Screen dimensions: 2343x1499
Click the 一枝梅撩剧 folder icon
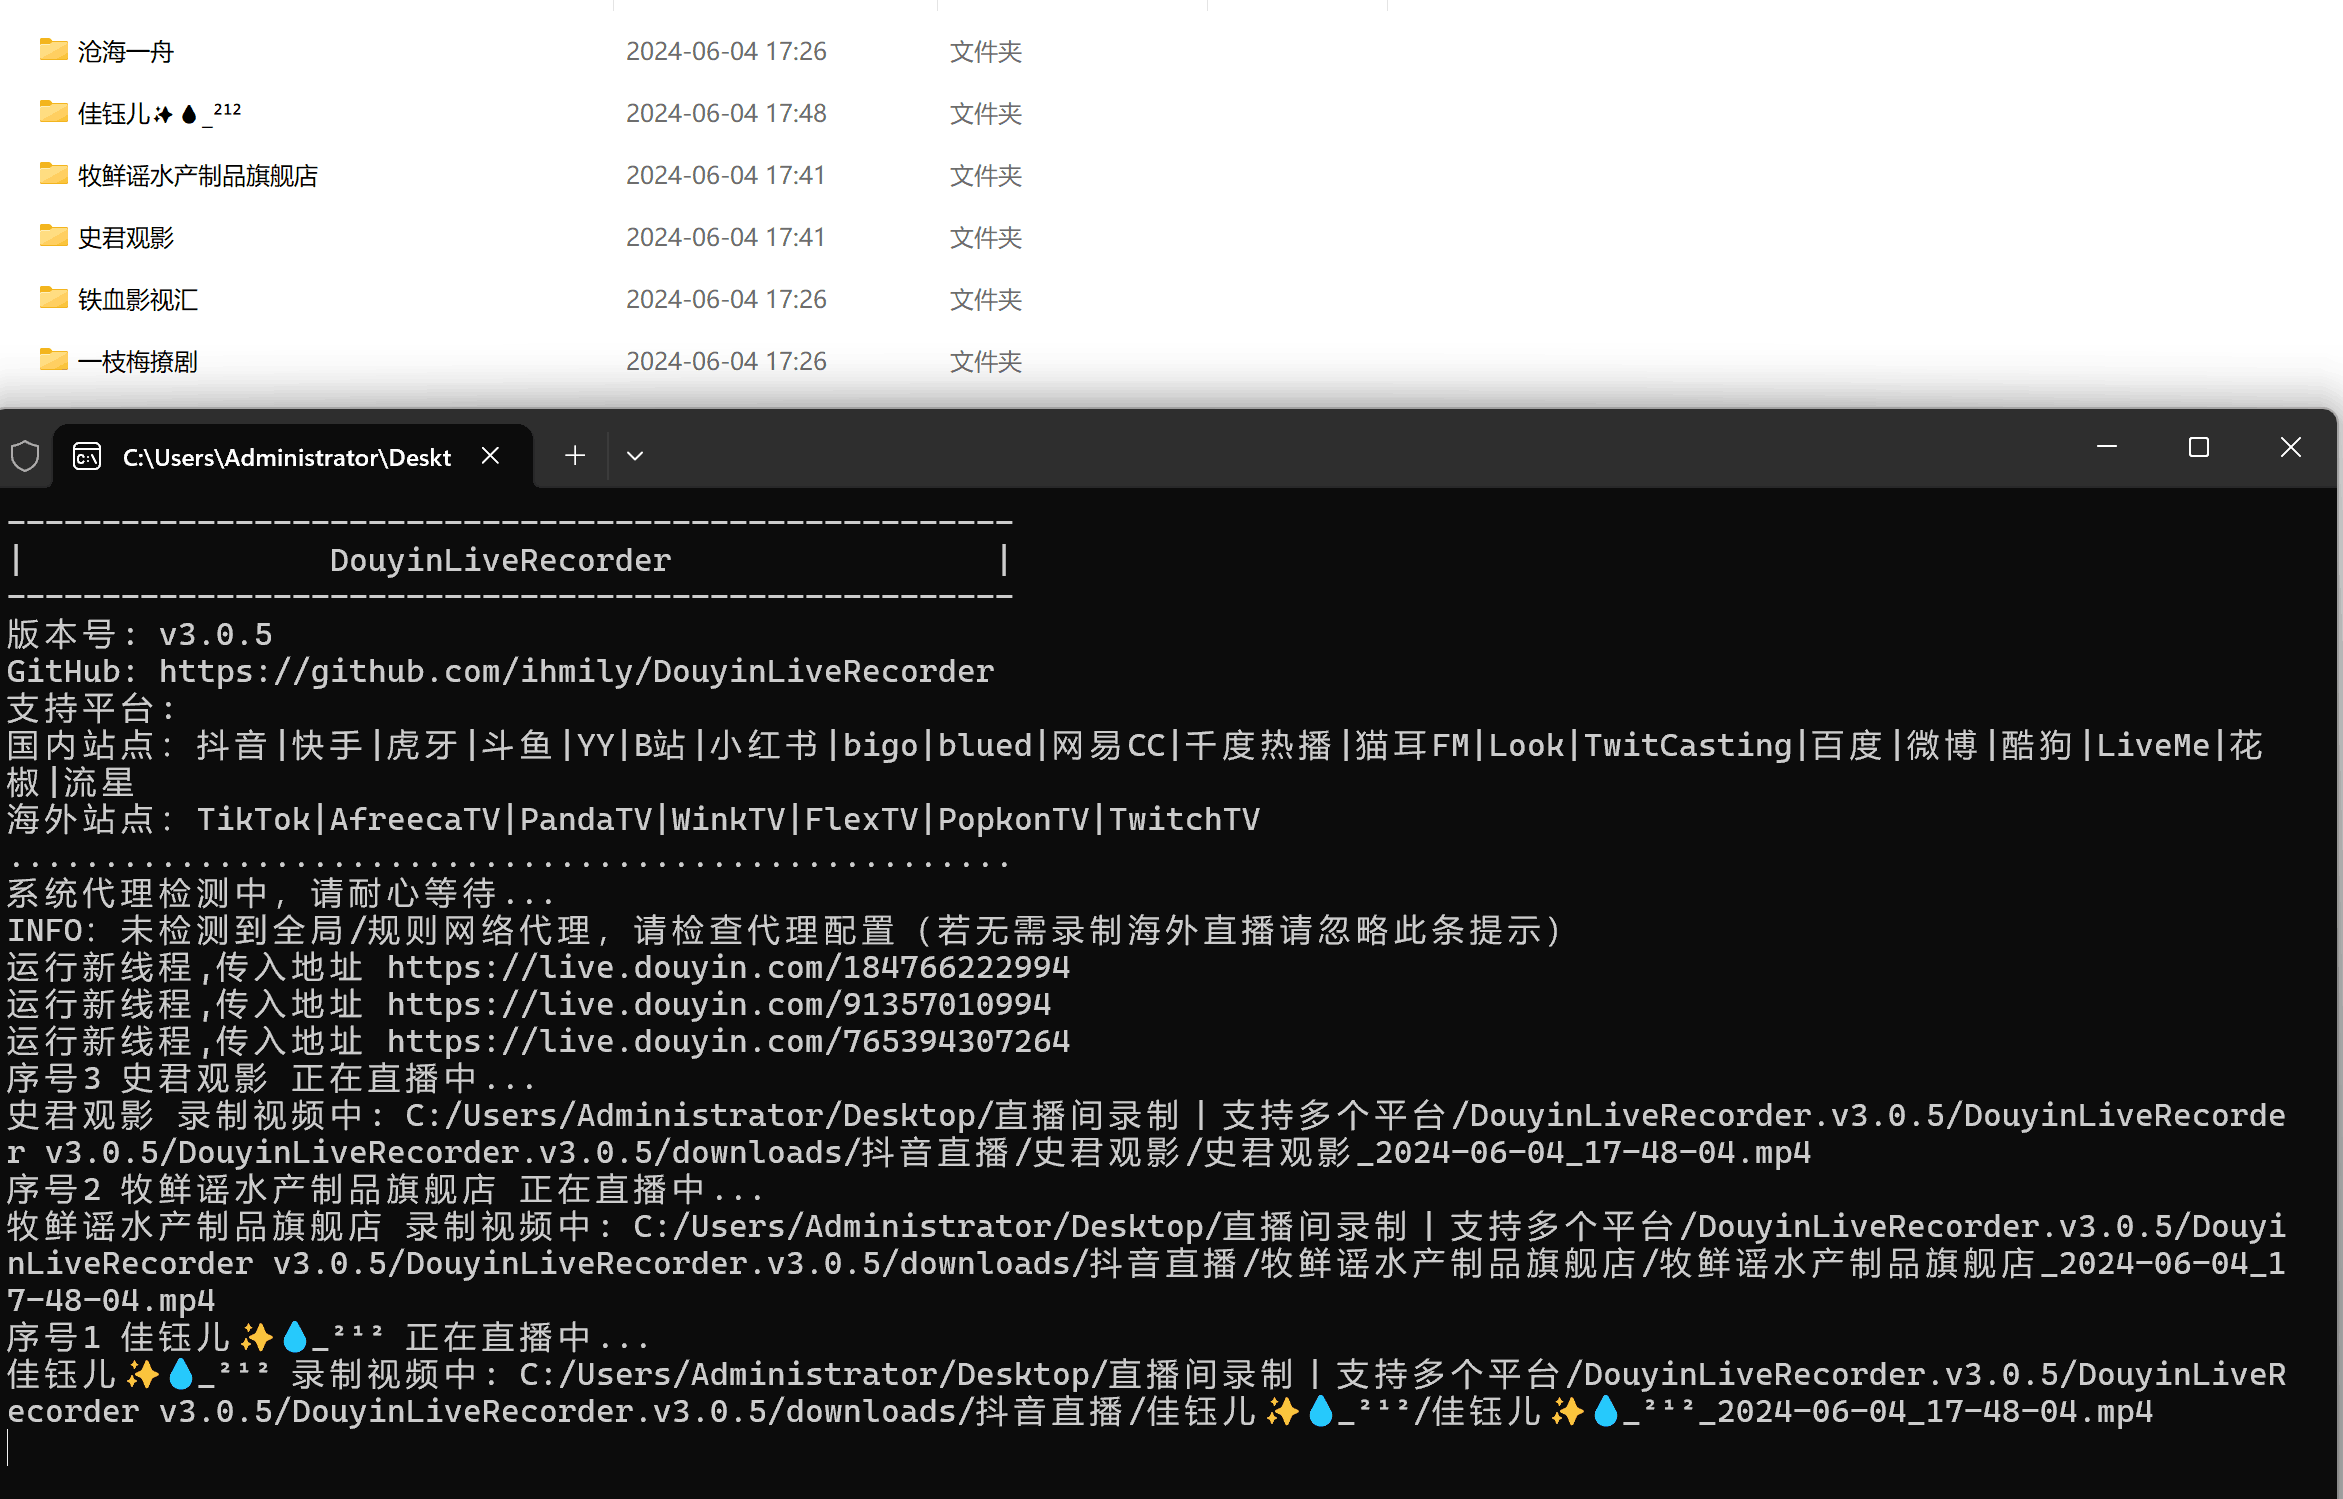coord(53,360)
